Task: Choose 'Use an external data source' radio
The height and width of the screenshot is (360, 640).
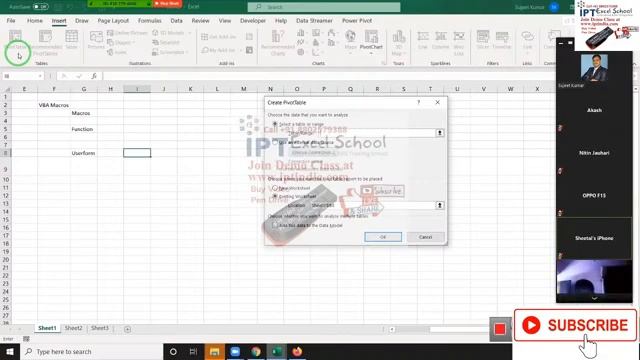Action: coord(275,142)
